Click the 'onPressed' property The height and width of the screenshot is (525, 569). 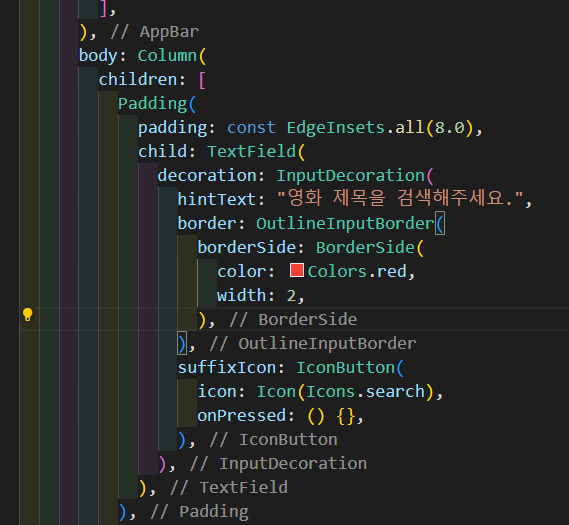pyautogui.click(x=242, y=416)
